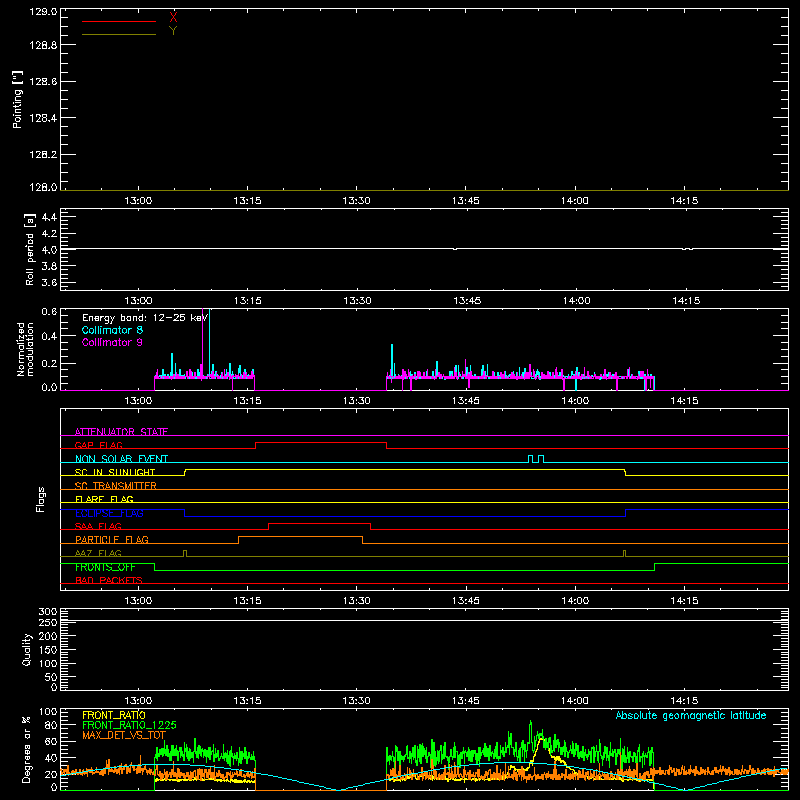Select the 'FRONT_RATIO_1225' legend entry
Viewport: 800px width, 800px height.
pyautogui.click(x=129, y=725)
